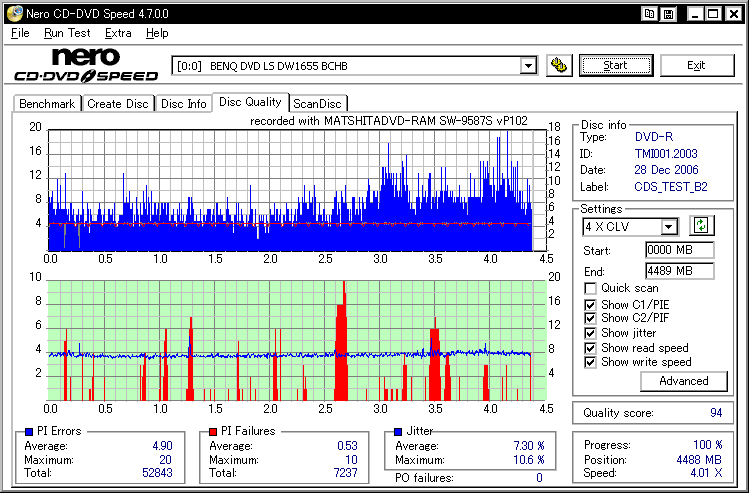
Task: Click PI Failures average 0.53
Action: point(347,446)
